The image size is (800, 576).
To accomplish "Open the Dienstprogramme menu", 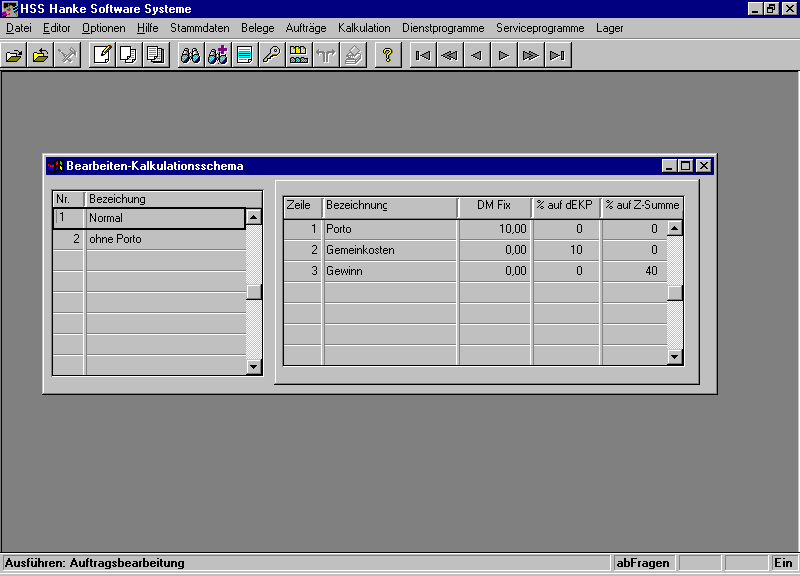I will pyautogui.click(x=443, y=28).
